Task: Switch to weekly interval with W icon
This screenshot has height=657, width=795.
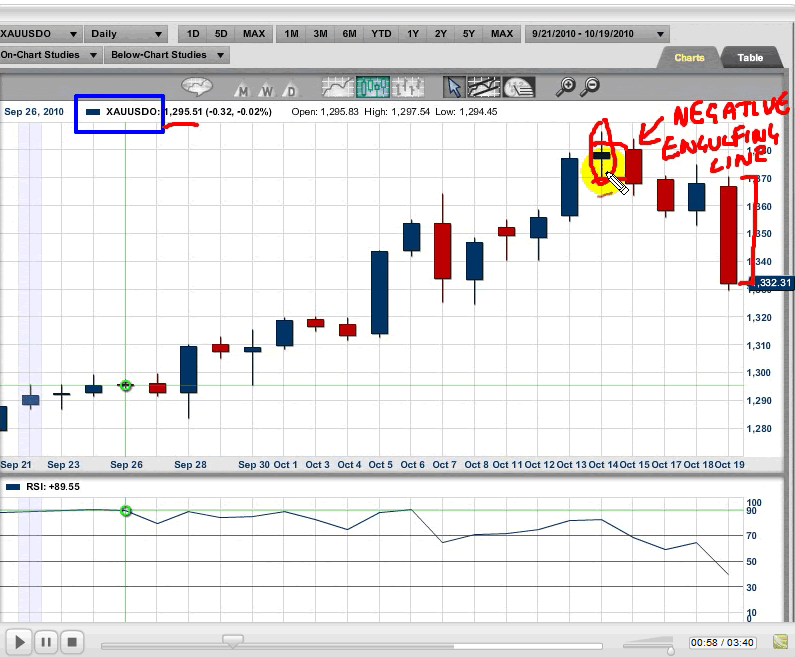Action: point(266,89)
